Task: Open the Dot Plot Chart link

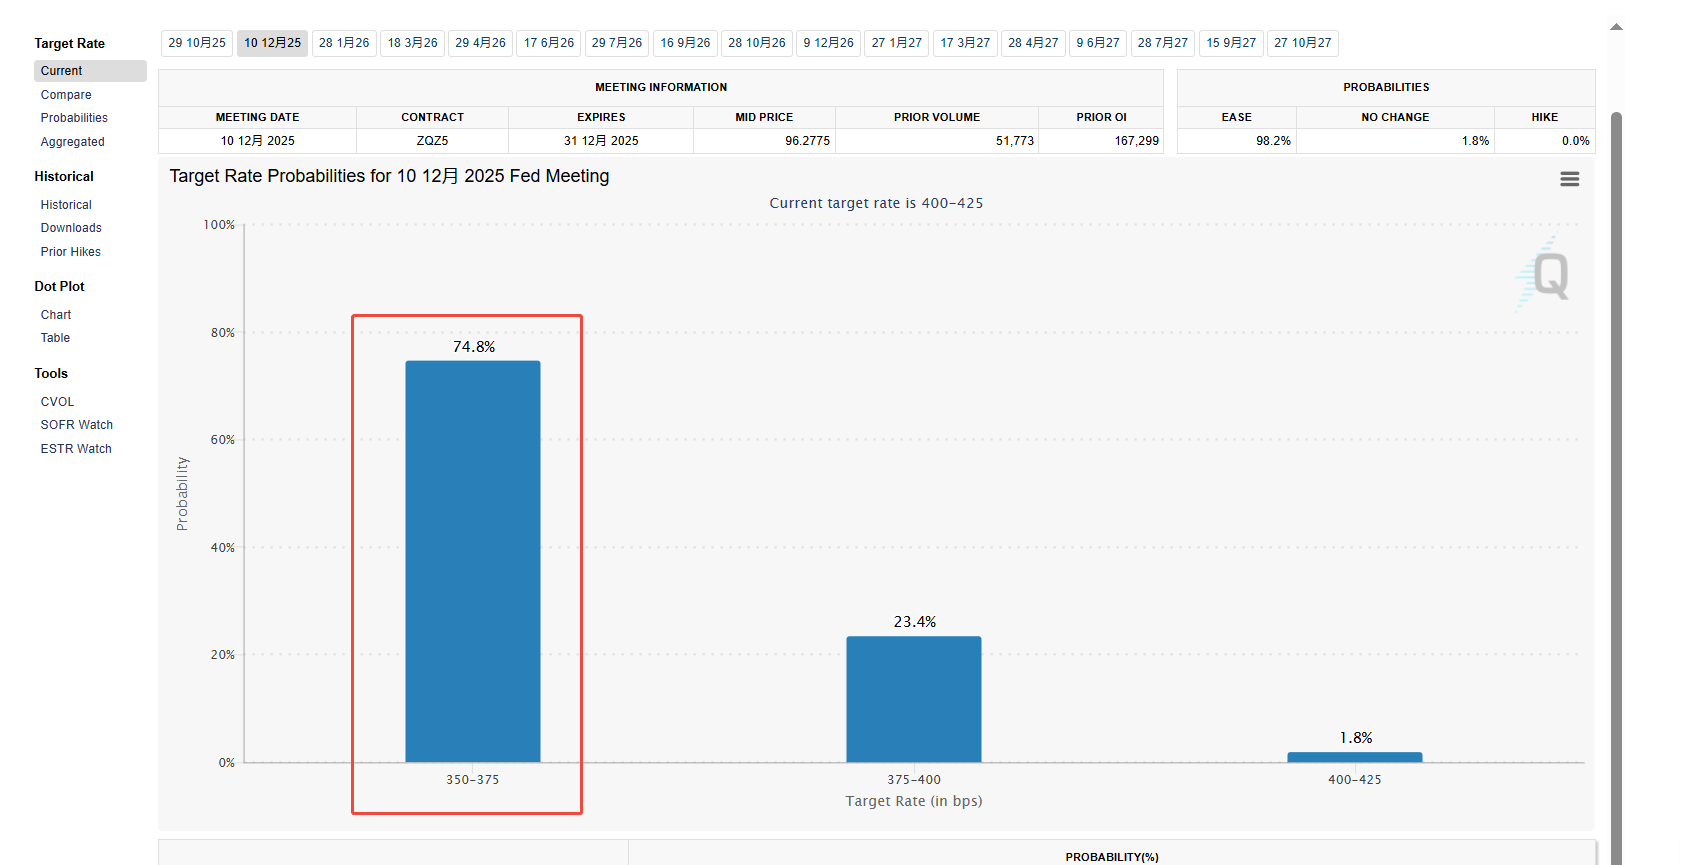Action: tap(56, 315)
